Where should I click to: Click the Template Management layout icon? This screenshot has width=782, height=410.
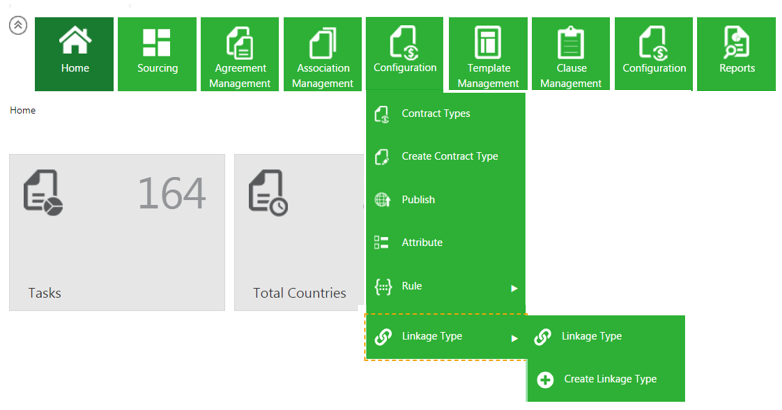(x=488, y=43)
